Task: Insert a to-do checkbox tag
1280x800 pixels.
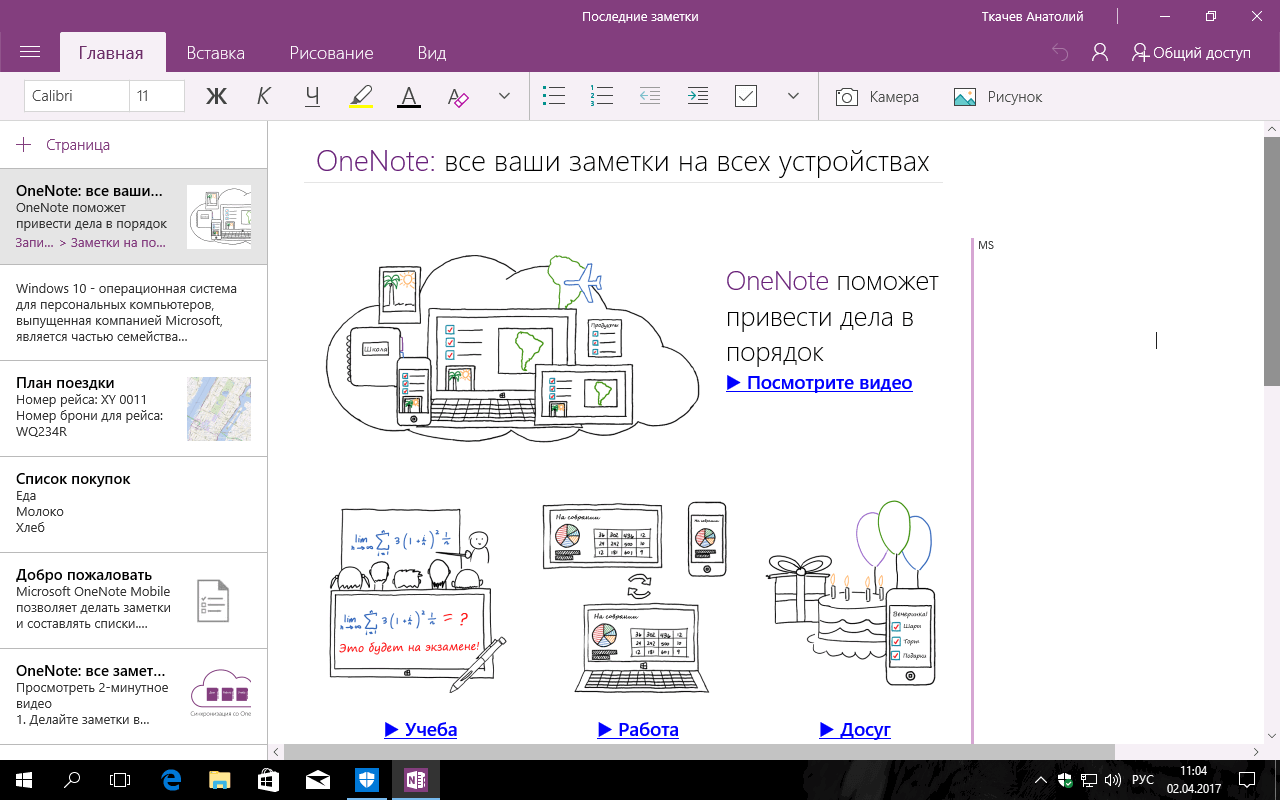Action: click(746, 96)
